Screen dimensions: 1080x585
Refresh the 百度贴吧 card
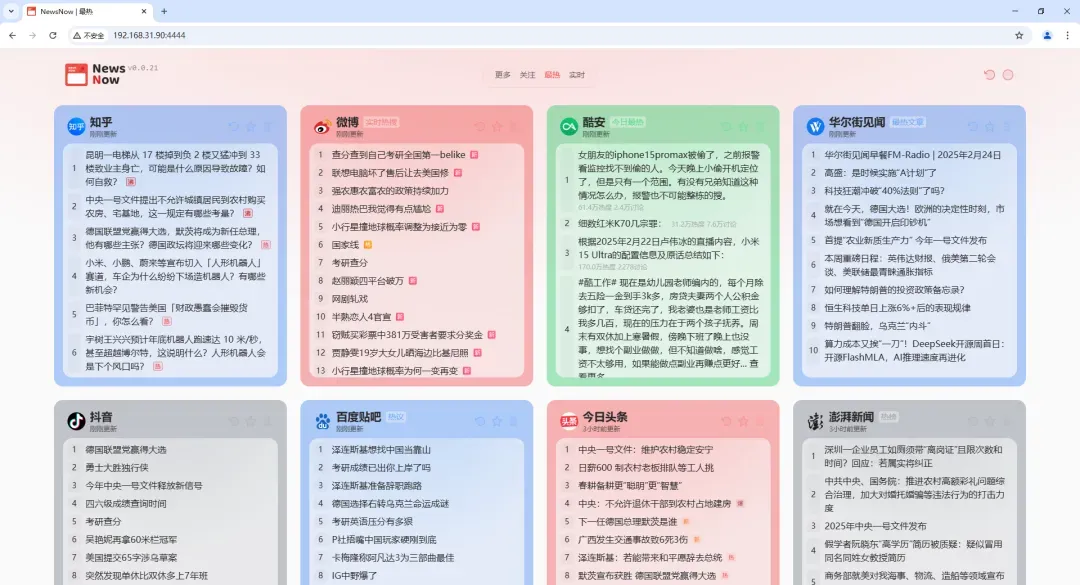point(480,421)
